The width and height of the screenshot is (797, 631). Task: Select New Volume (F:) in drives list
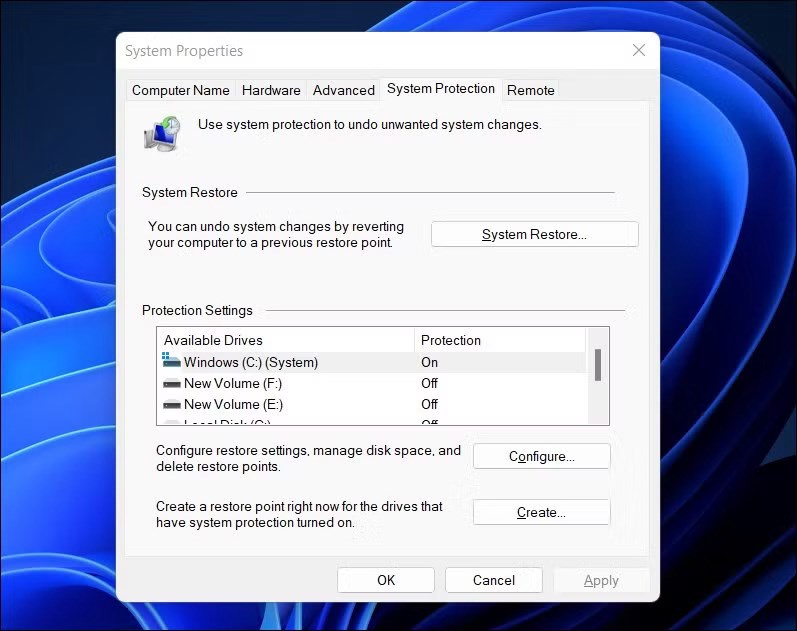[372, 383]
